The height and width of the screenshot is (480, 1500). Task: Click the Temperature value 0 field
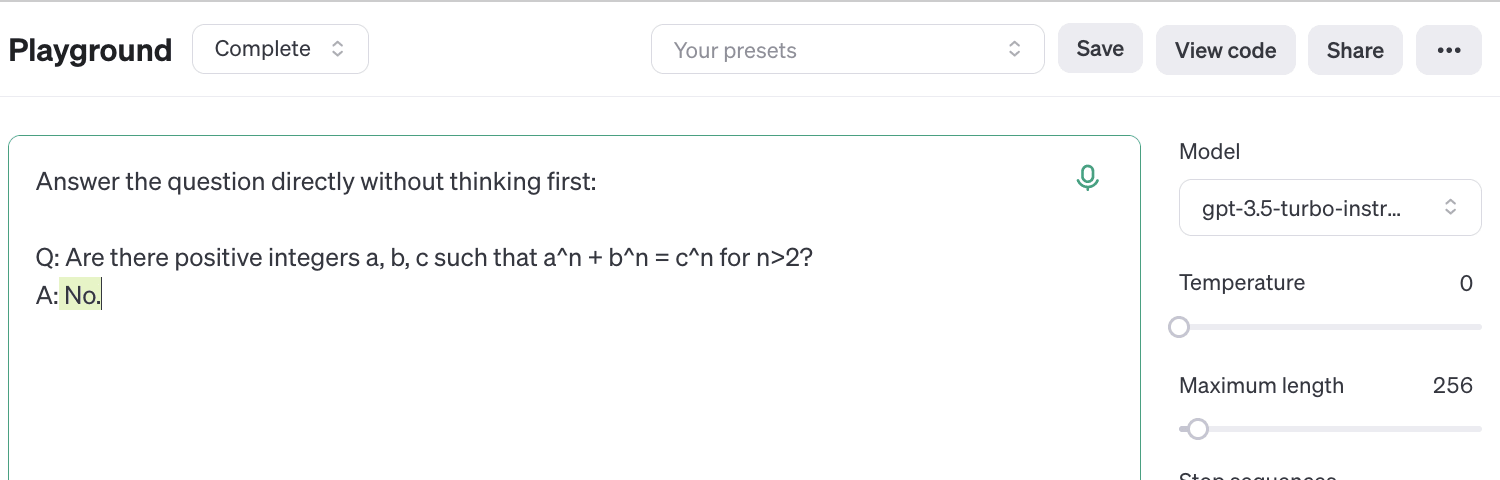pyautogui.click(x=1465, y=283)
